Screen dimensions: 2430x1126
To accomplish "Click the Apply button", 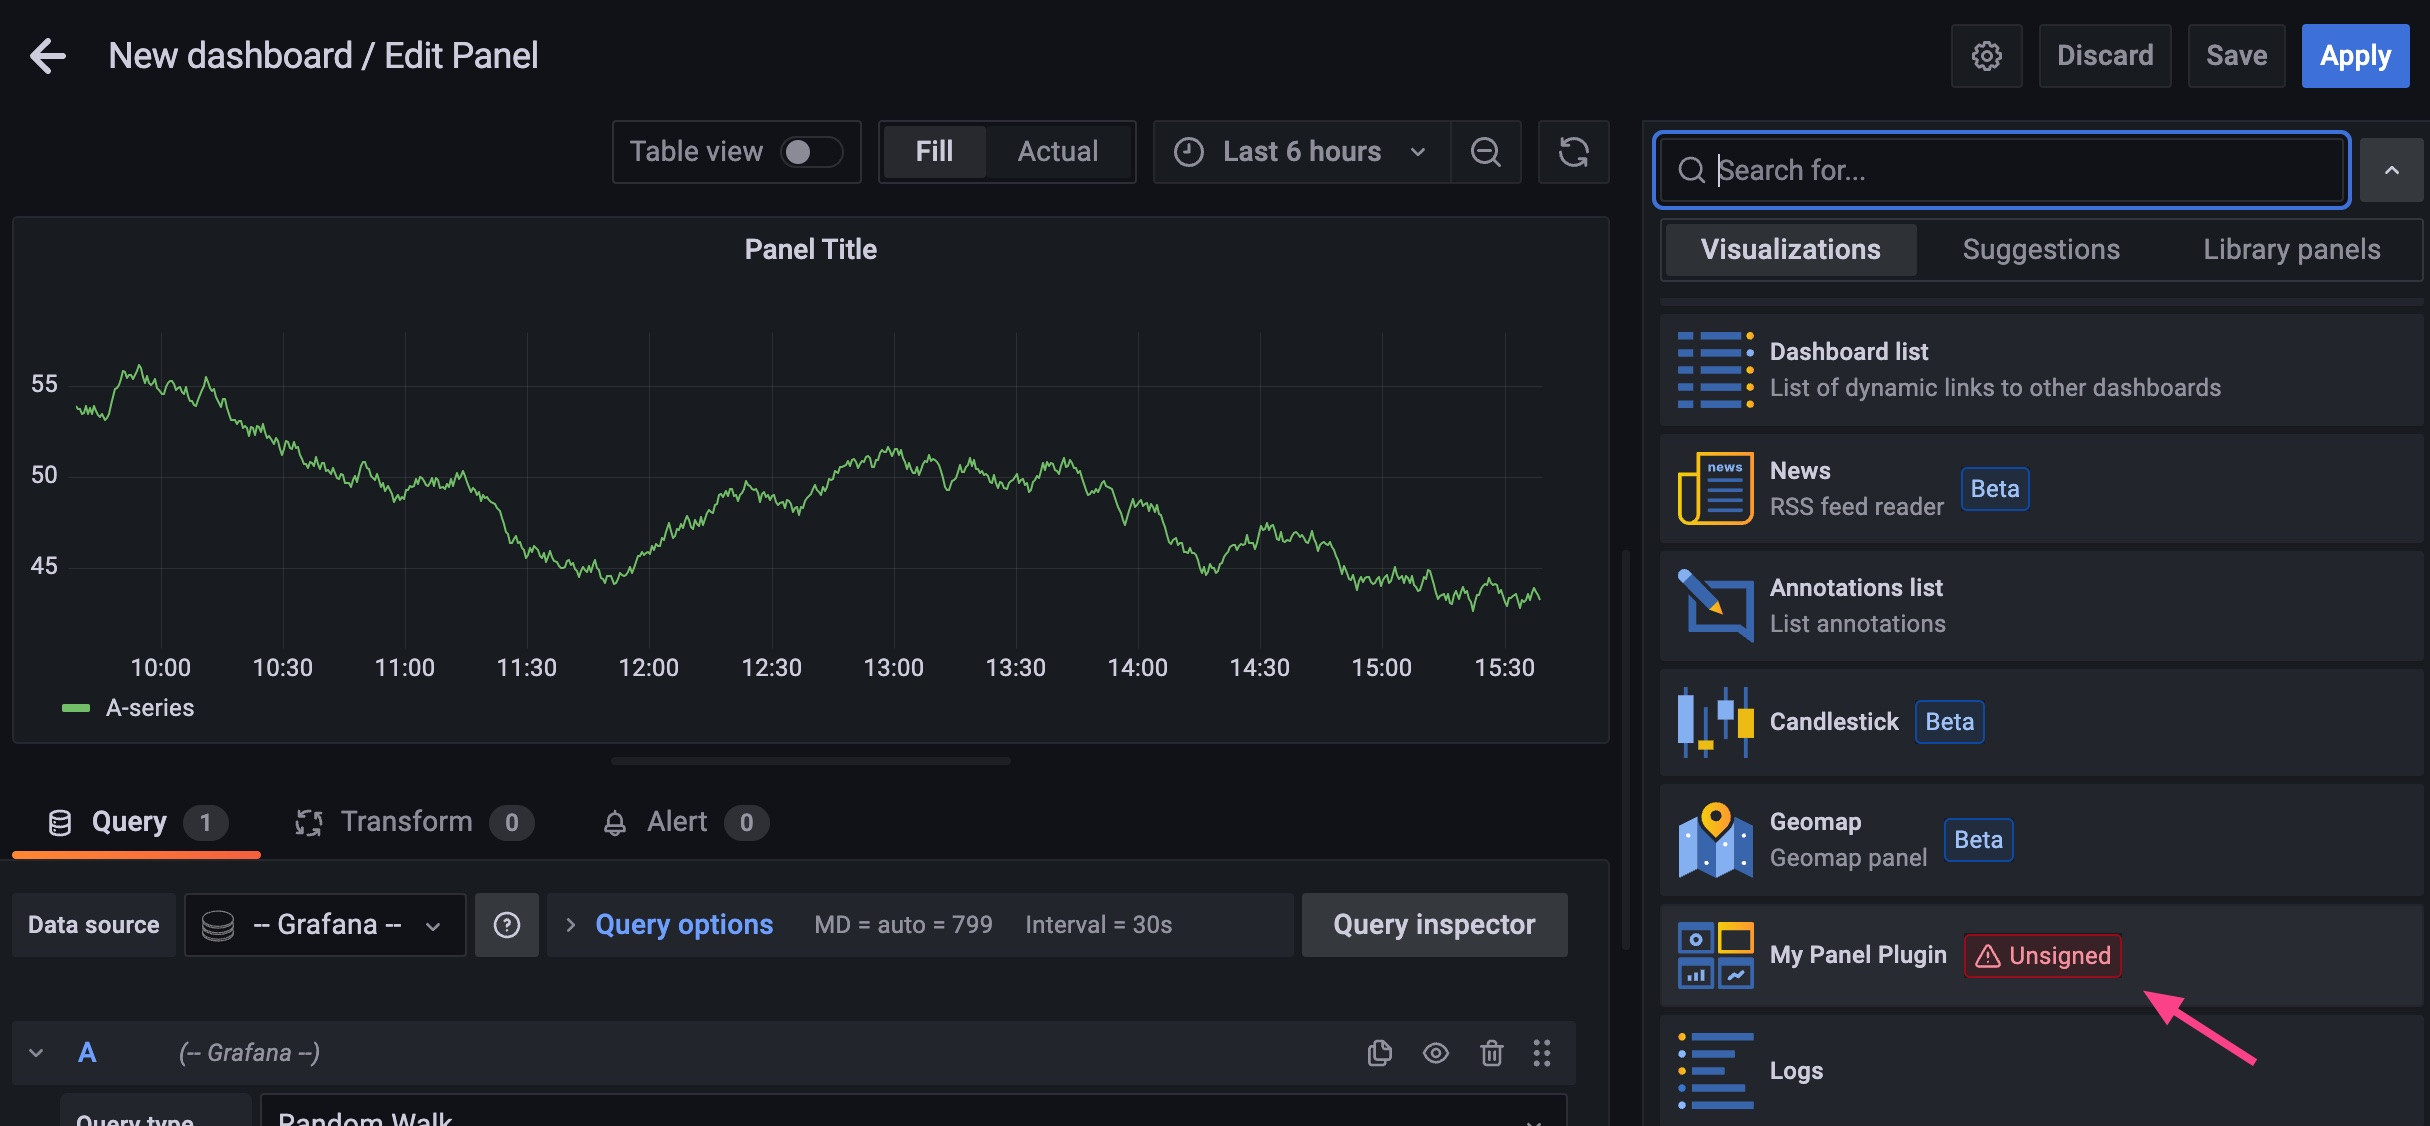I will (2354, 56).
